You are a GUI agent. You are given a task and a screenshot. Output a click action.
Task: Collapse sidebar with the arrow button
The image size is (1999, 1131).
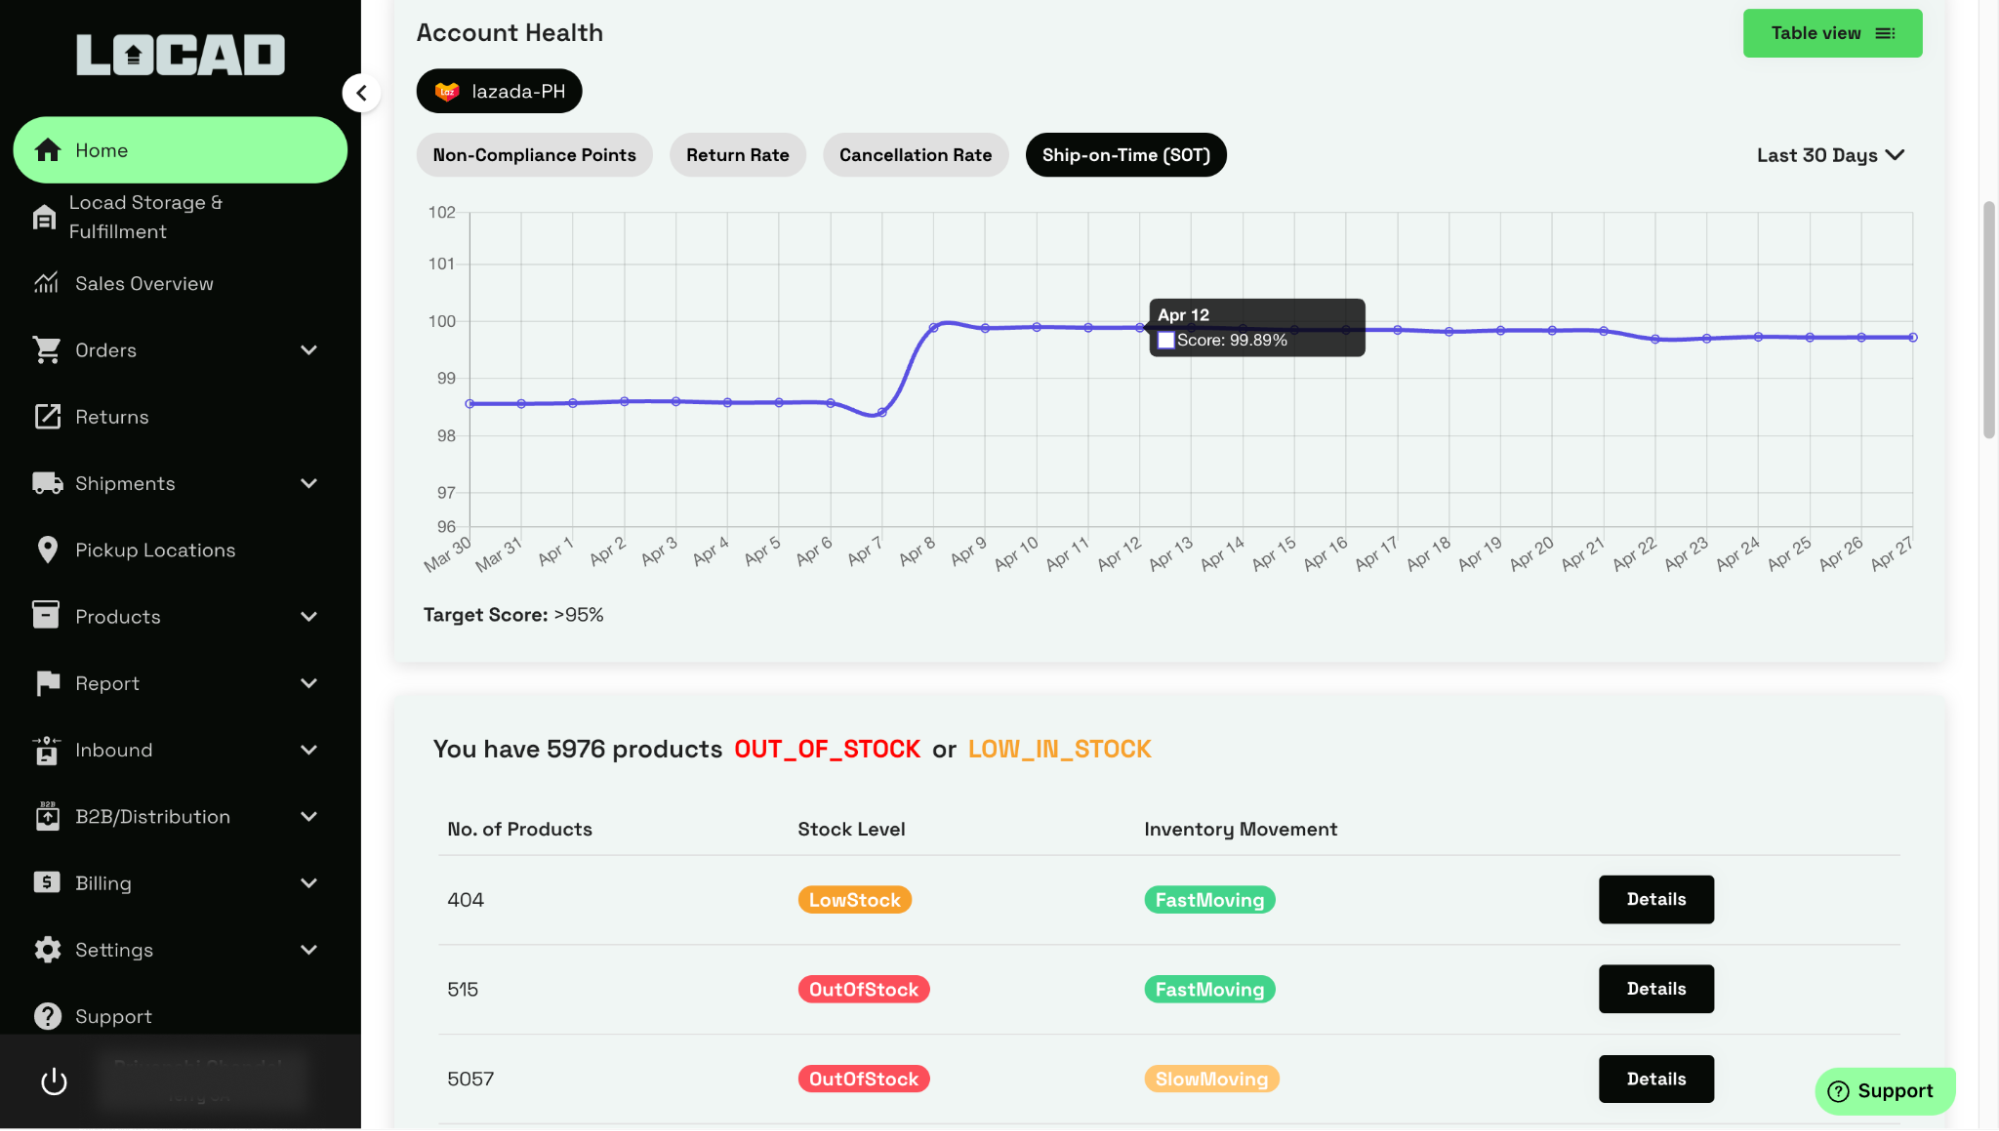point(361,93)
